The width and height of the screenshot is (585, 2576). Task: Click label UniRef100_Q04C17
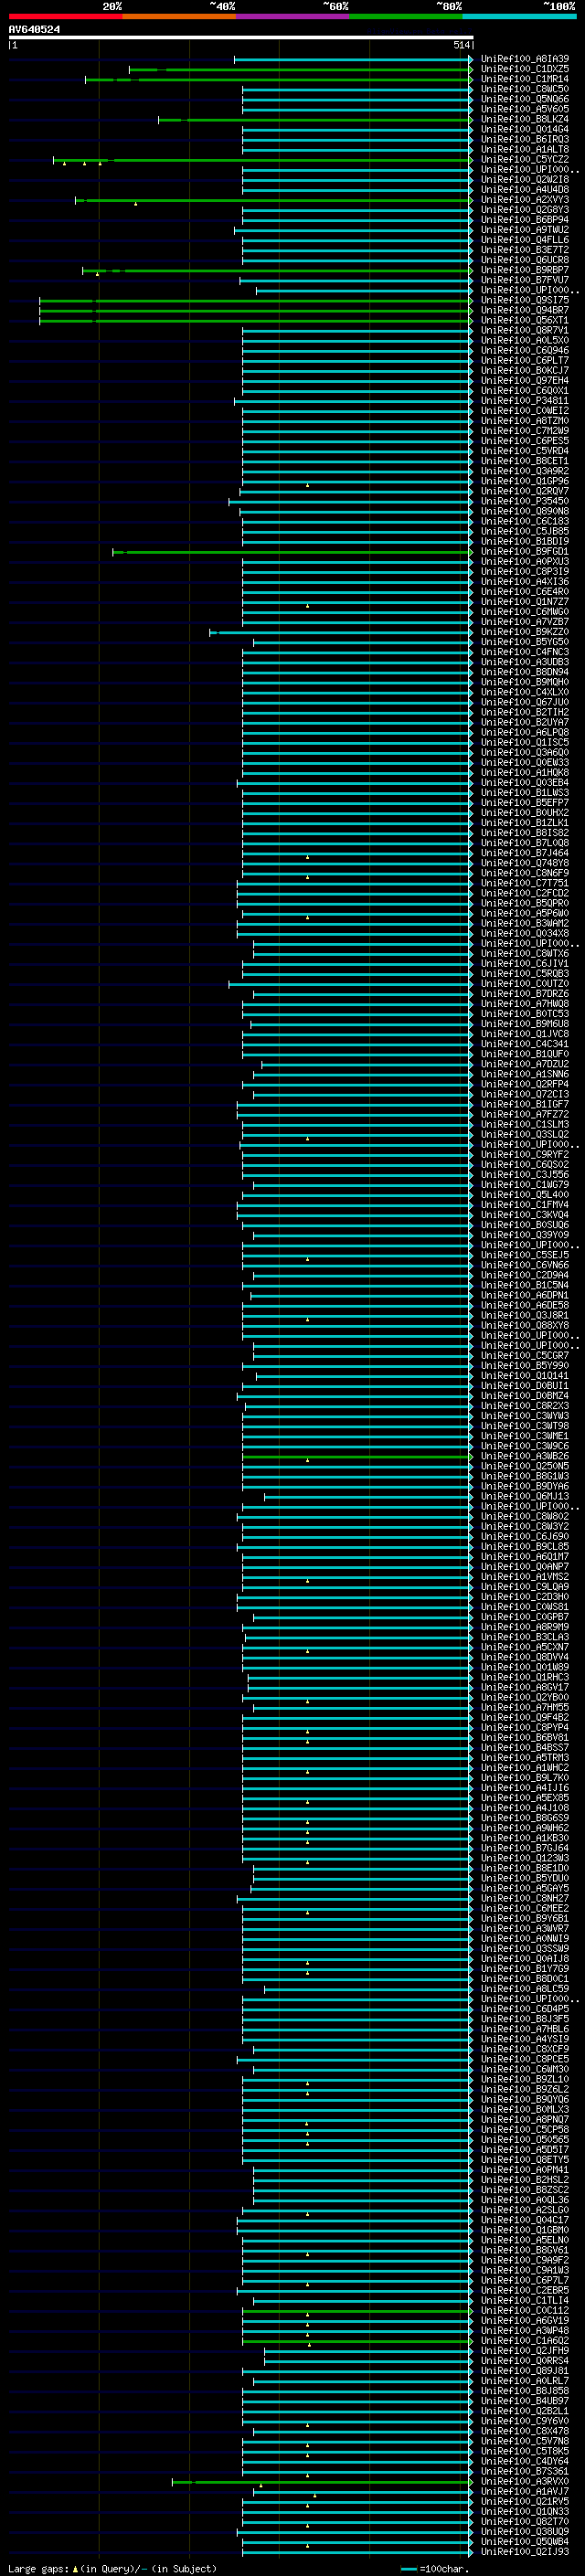(x=525, y=2220)
